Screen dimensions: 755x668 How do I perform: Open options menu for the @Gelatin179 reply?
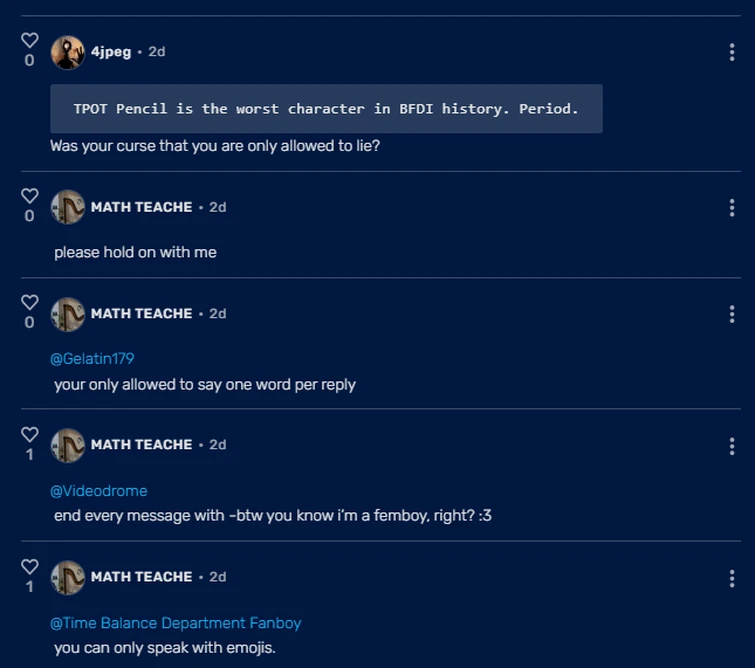(732, 314)
